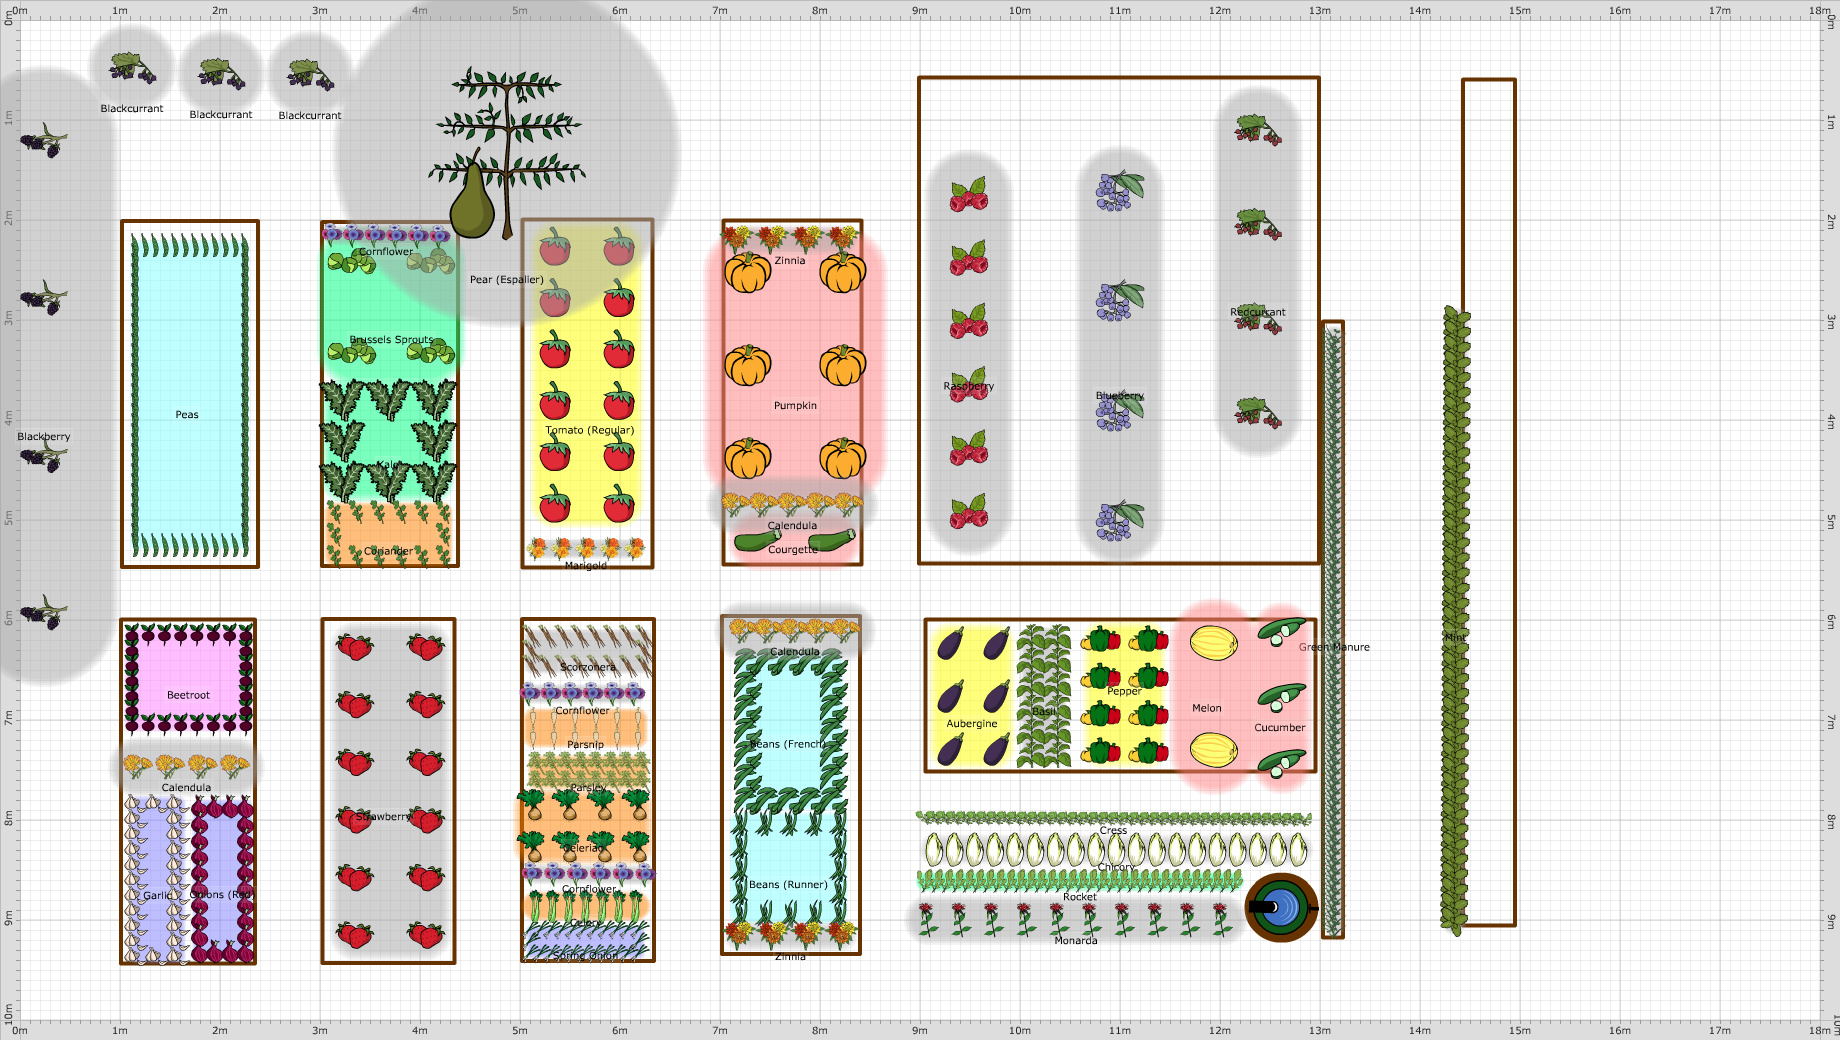Click the Kale plants label

[389, 465]
